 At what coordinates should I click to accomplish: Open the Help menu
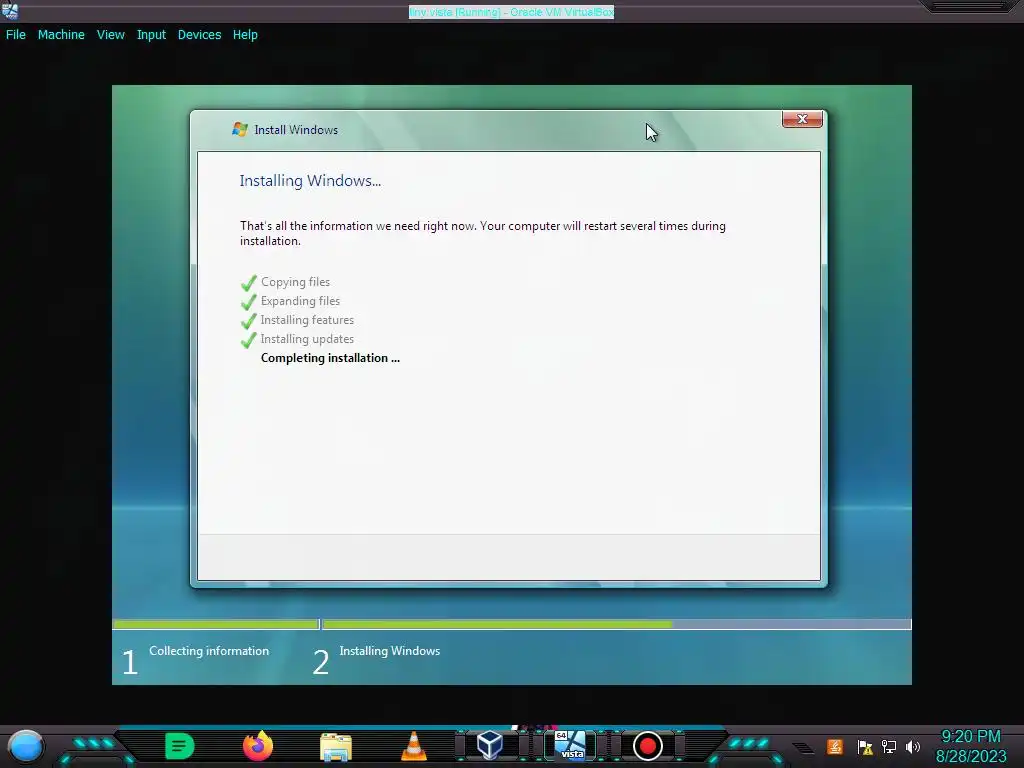245,35
